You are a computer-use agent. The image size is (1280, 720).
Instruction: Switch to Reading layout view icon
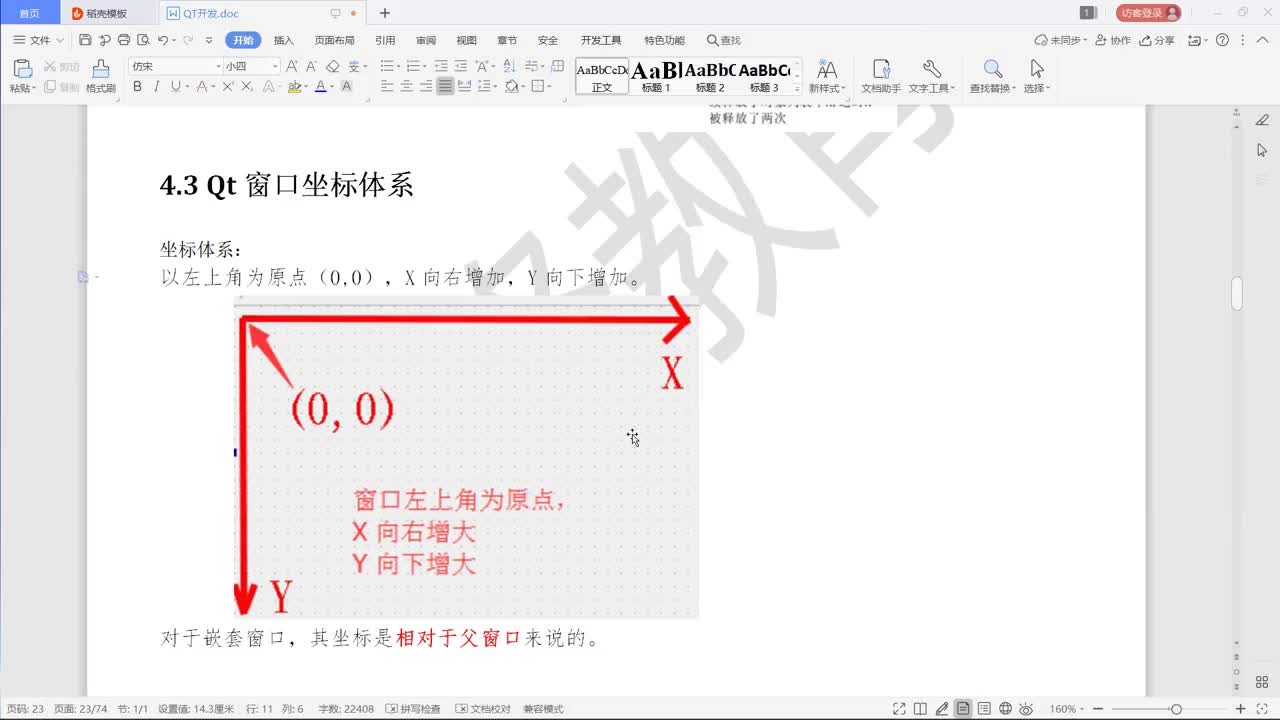920,709
